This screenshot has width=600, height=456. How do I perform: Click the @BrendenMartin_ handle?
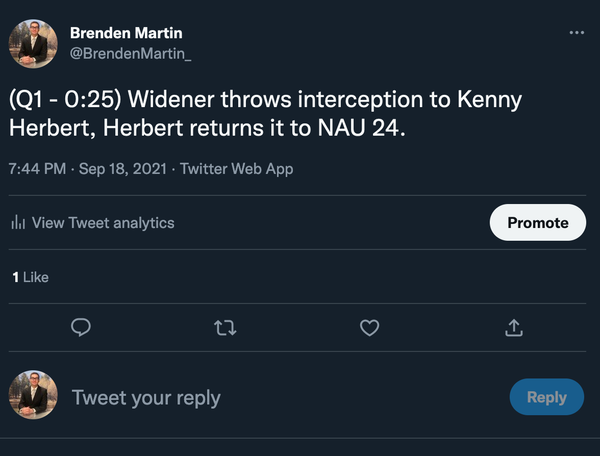tap(130, 52)
